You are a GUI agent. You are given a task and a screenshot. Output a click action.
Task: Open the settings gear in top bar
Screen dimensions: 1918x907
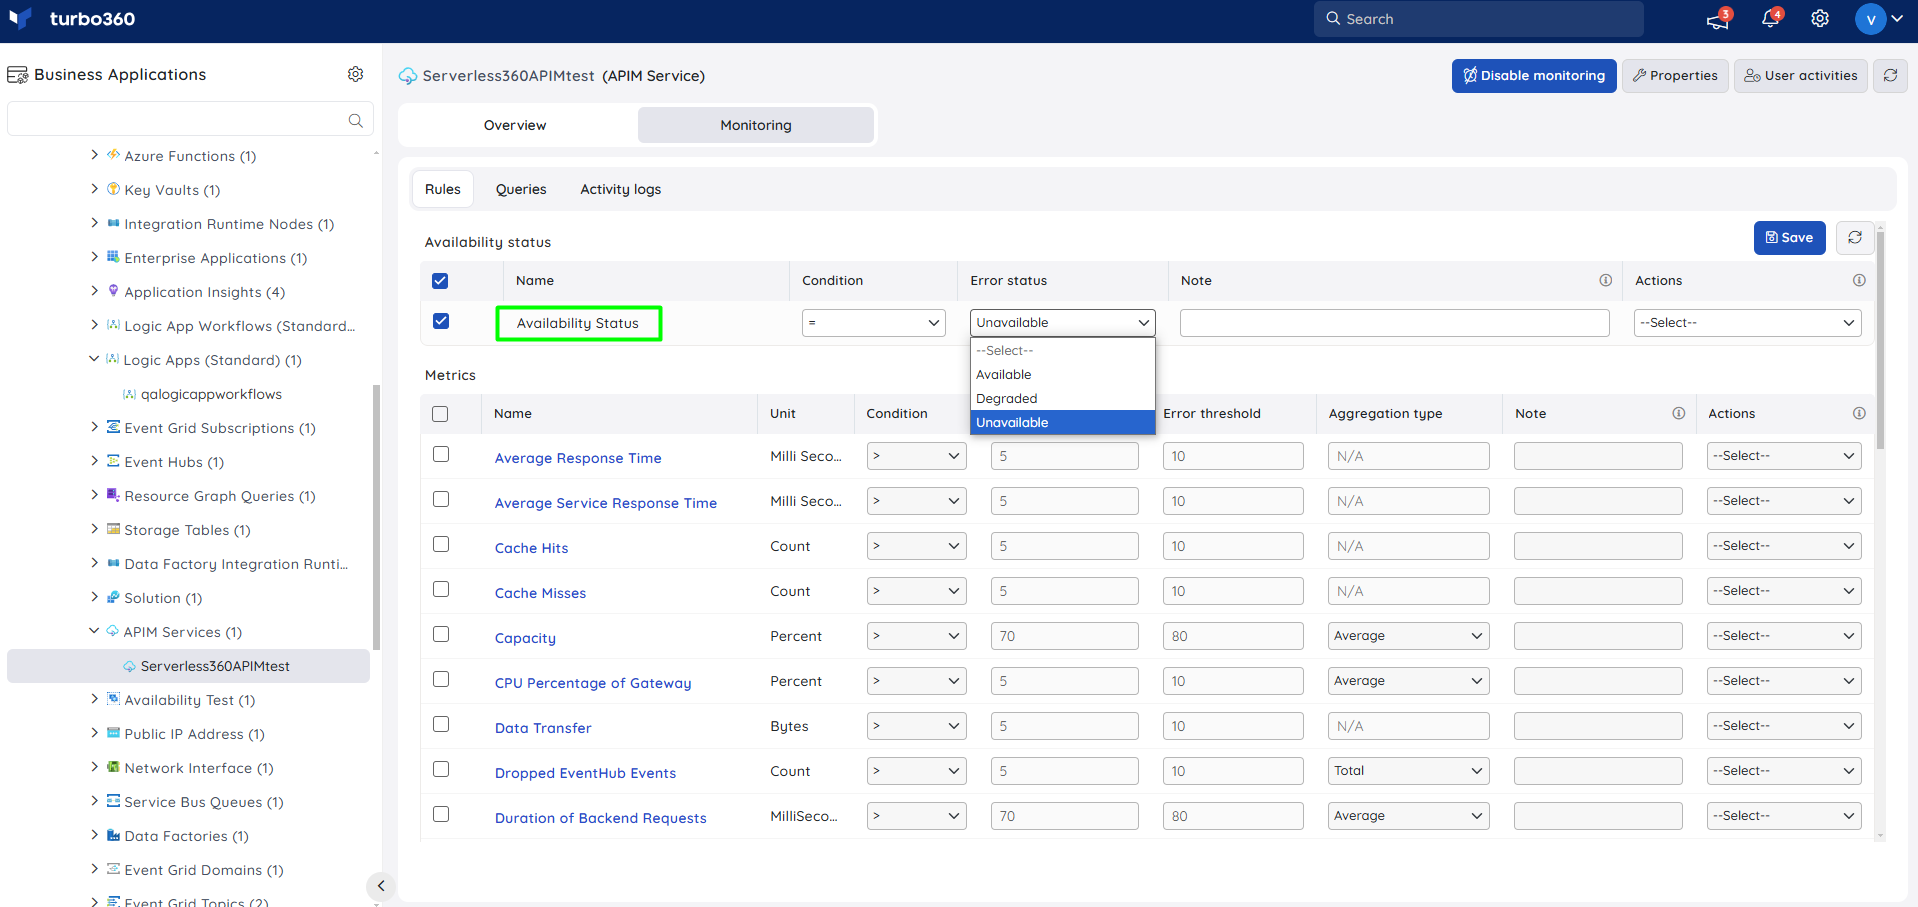click(1820, 19)
